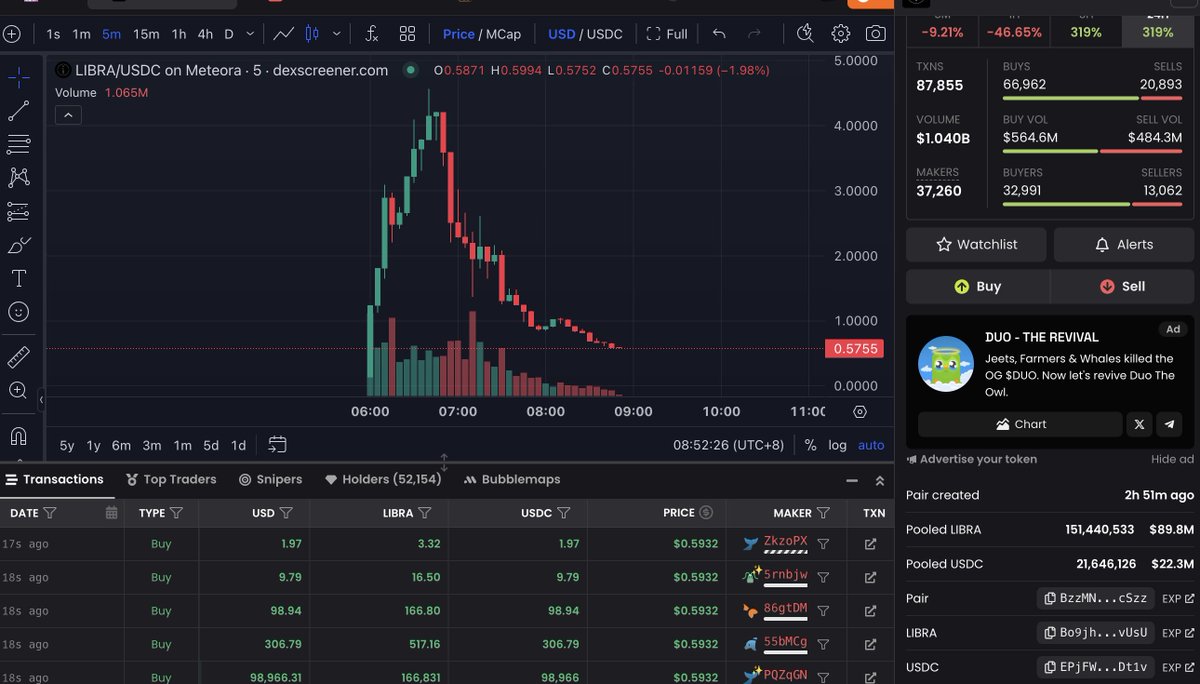
Task: Select the ruler measure tool
Action: (x=18, y=357)
